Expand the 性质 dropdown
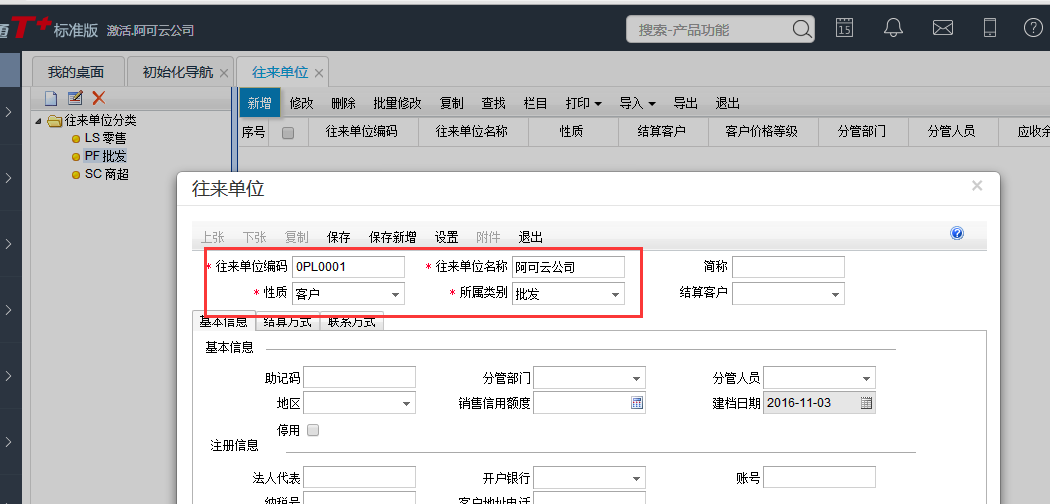This screenshot has height=504, width=1050. 396,294
